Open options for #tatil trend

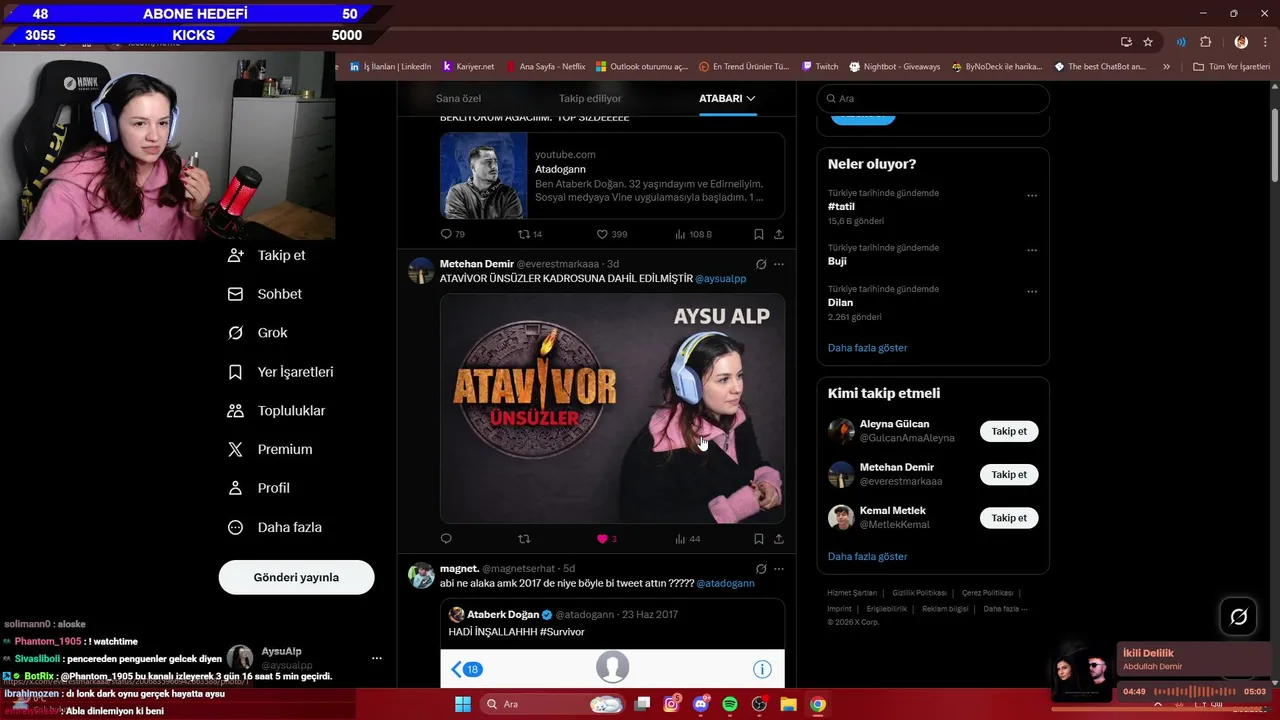point(1032,196)
